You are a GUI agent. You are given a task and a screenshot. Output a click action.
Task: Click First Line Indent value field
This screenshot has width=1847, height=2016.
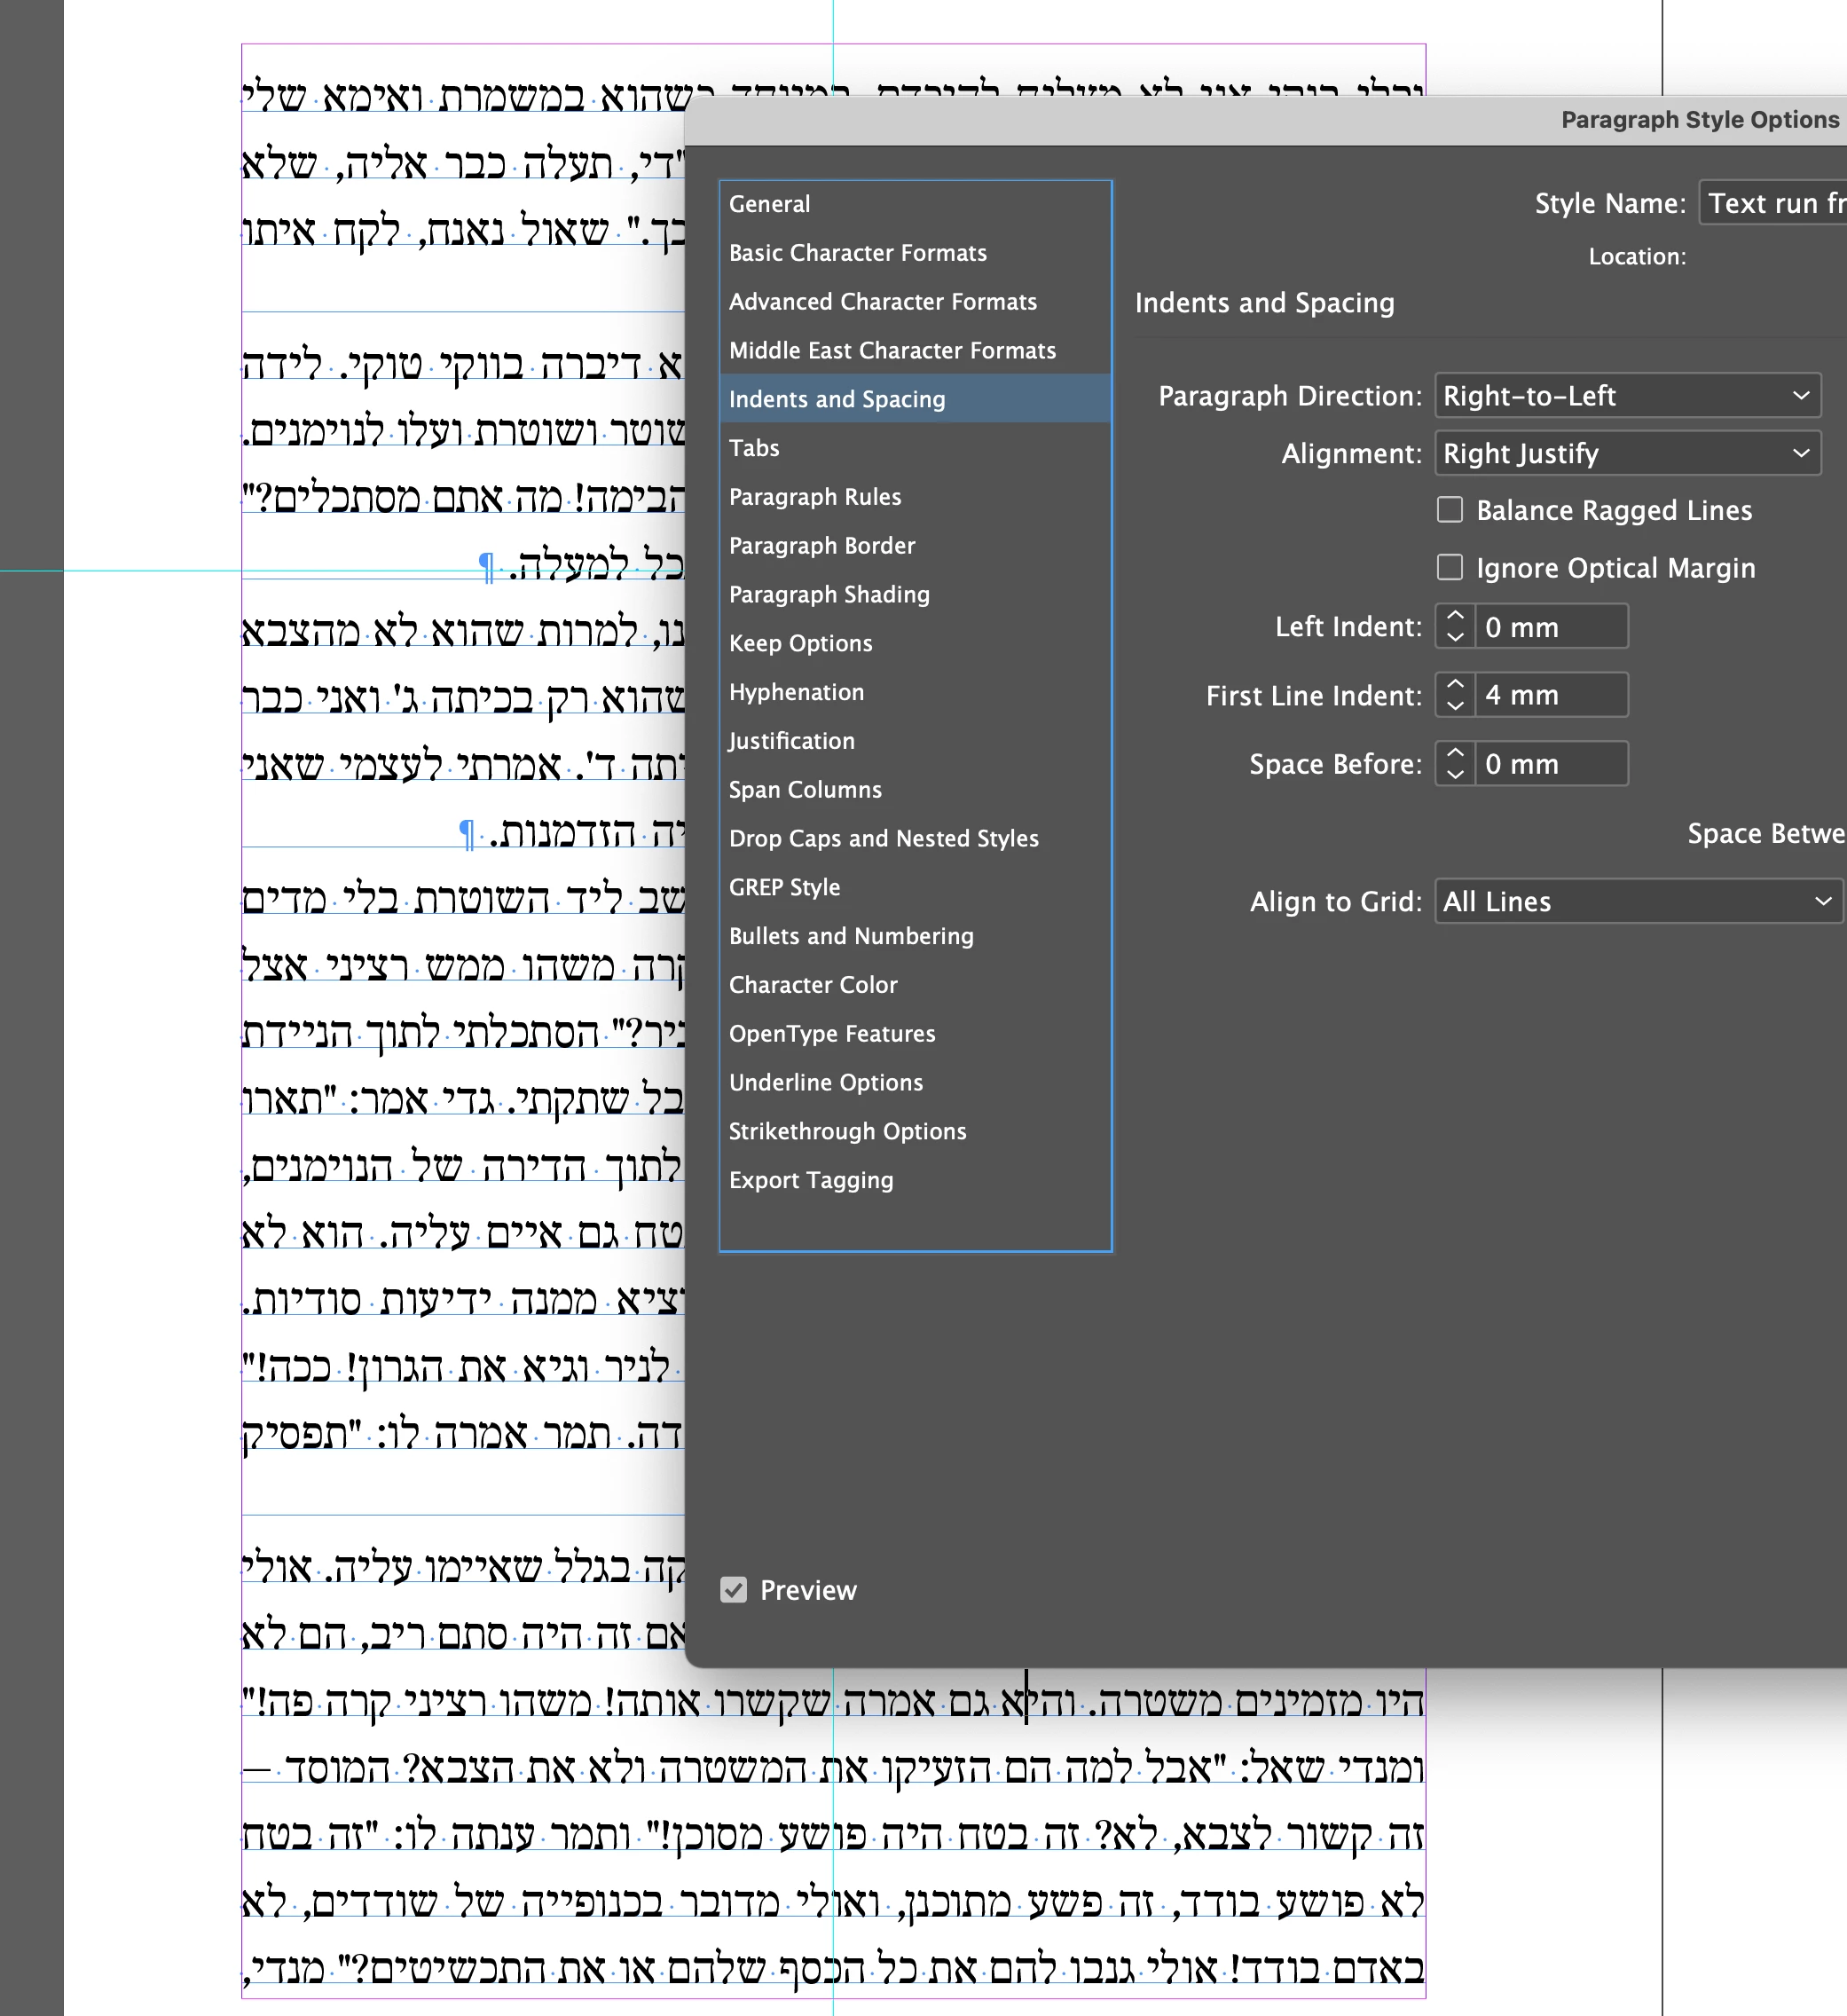click(x=1550, y=695)
